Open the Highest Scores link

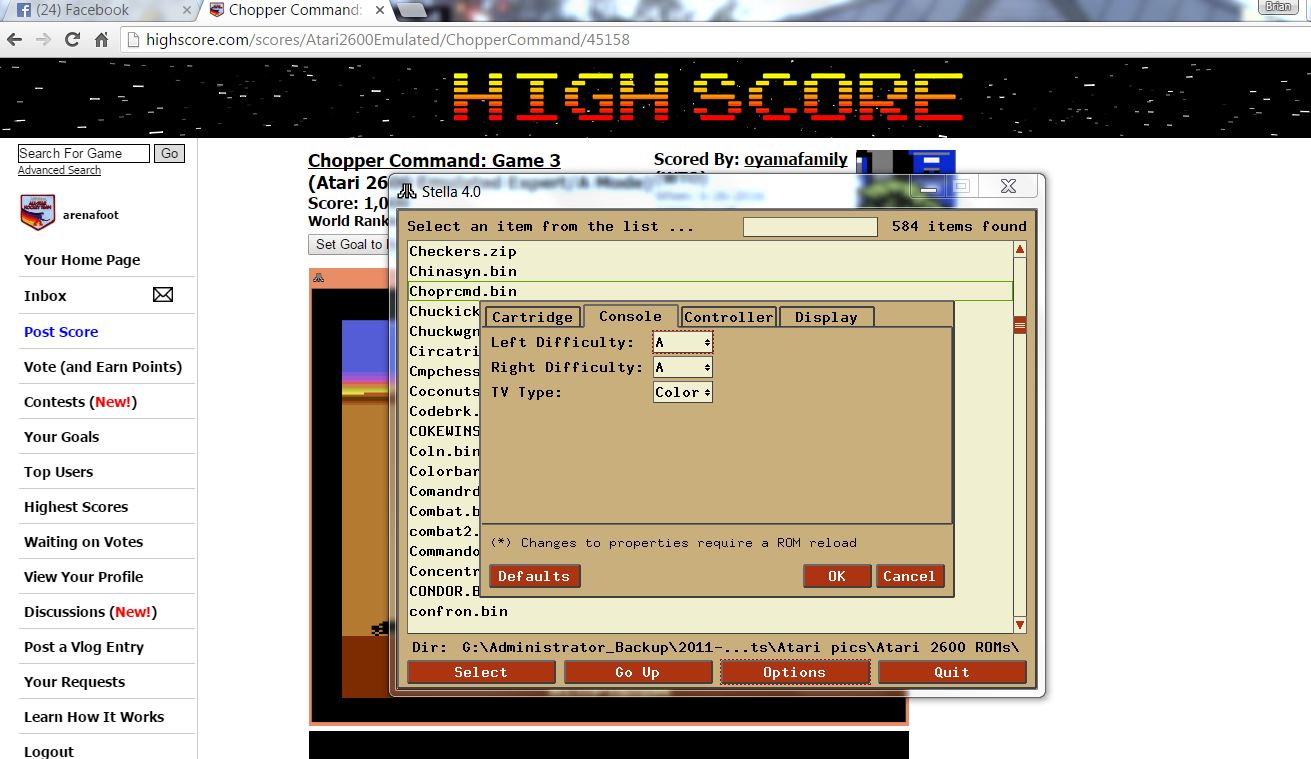click(x=76, y=507)
